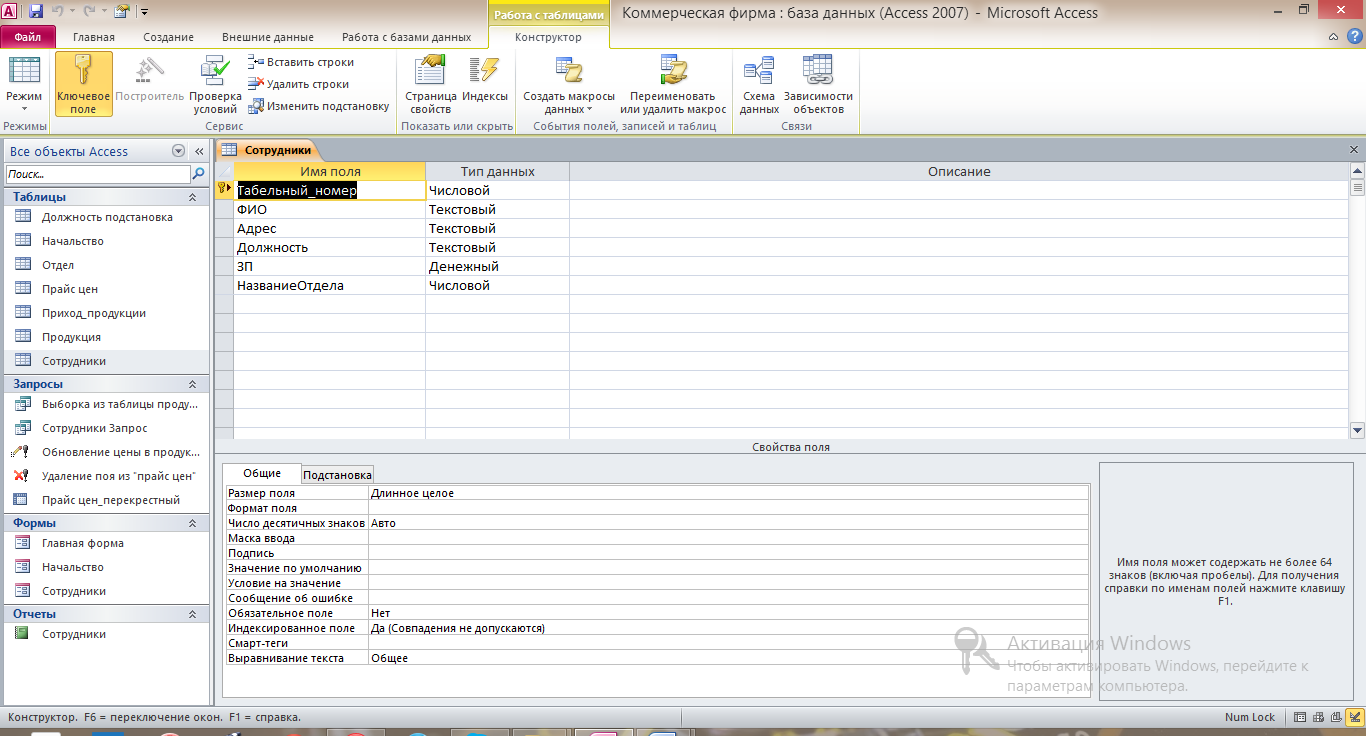Screen dimensions: 1366x736
Task: Close the Сотрудники table tab with X
Action: [1355, 150]
